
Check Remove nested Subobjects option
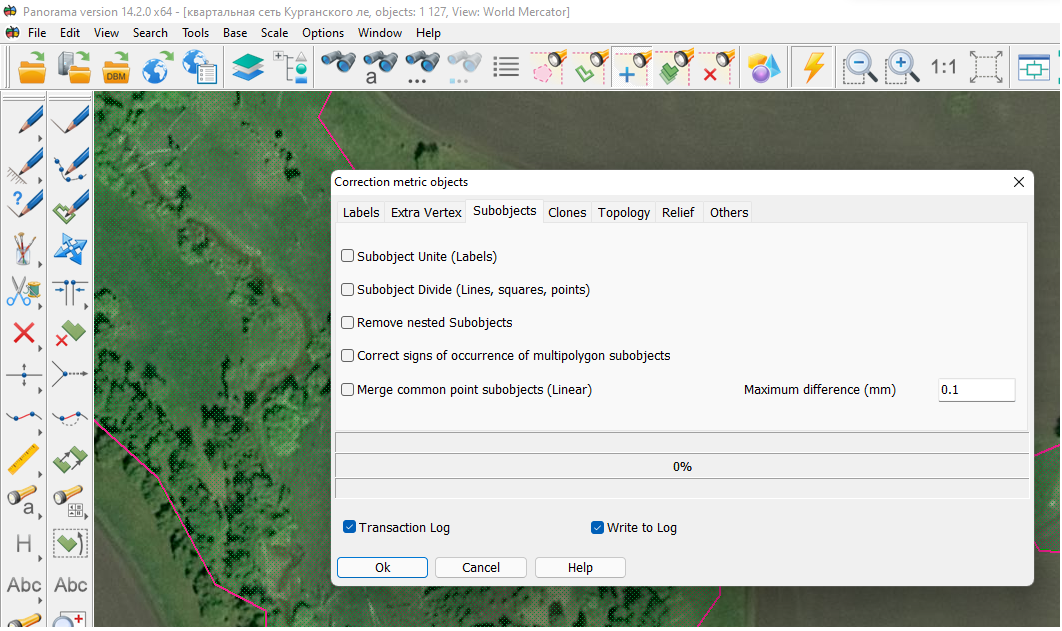pyautogui.click(x=348, y=323)
